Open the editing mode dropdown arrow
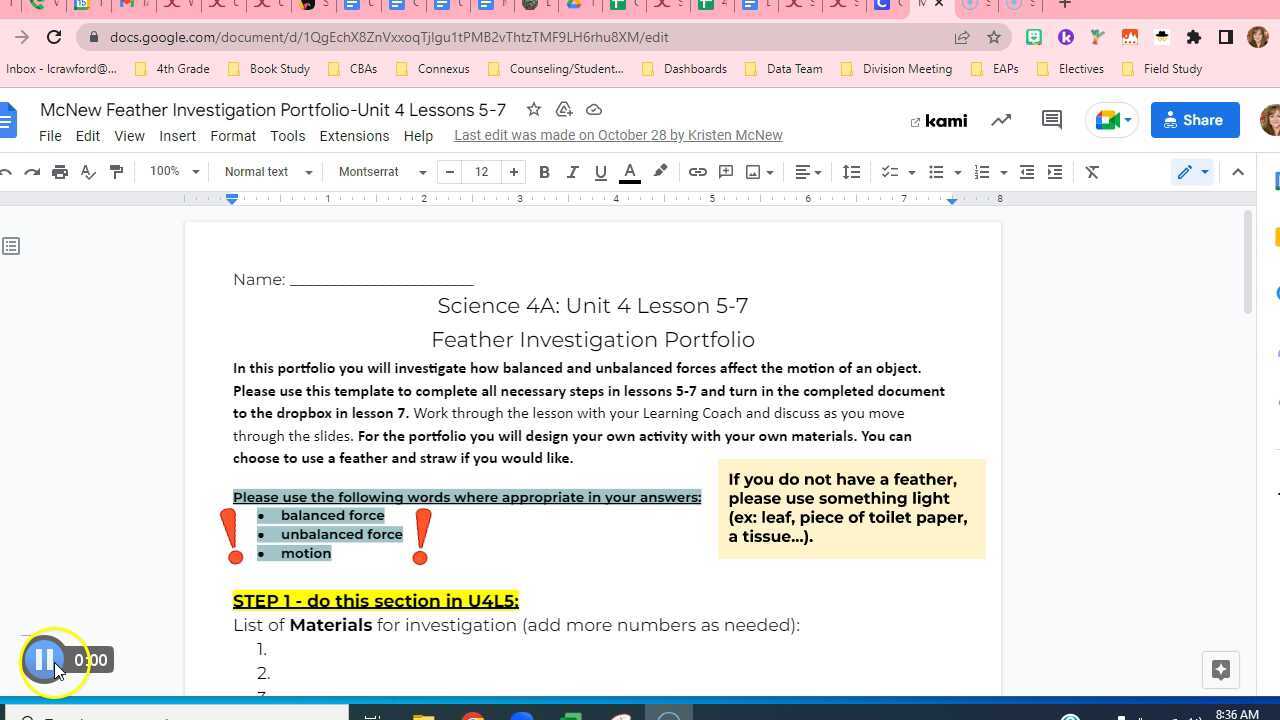 (1205, 172)
